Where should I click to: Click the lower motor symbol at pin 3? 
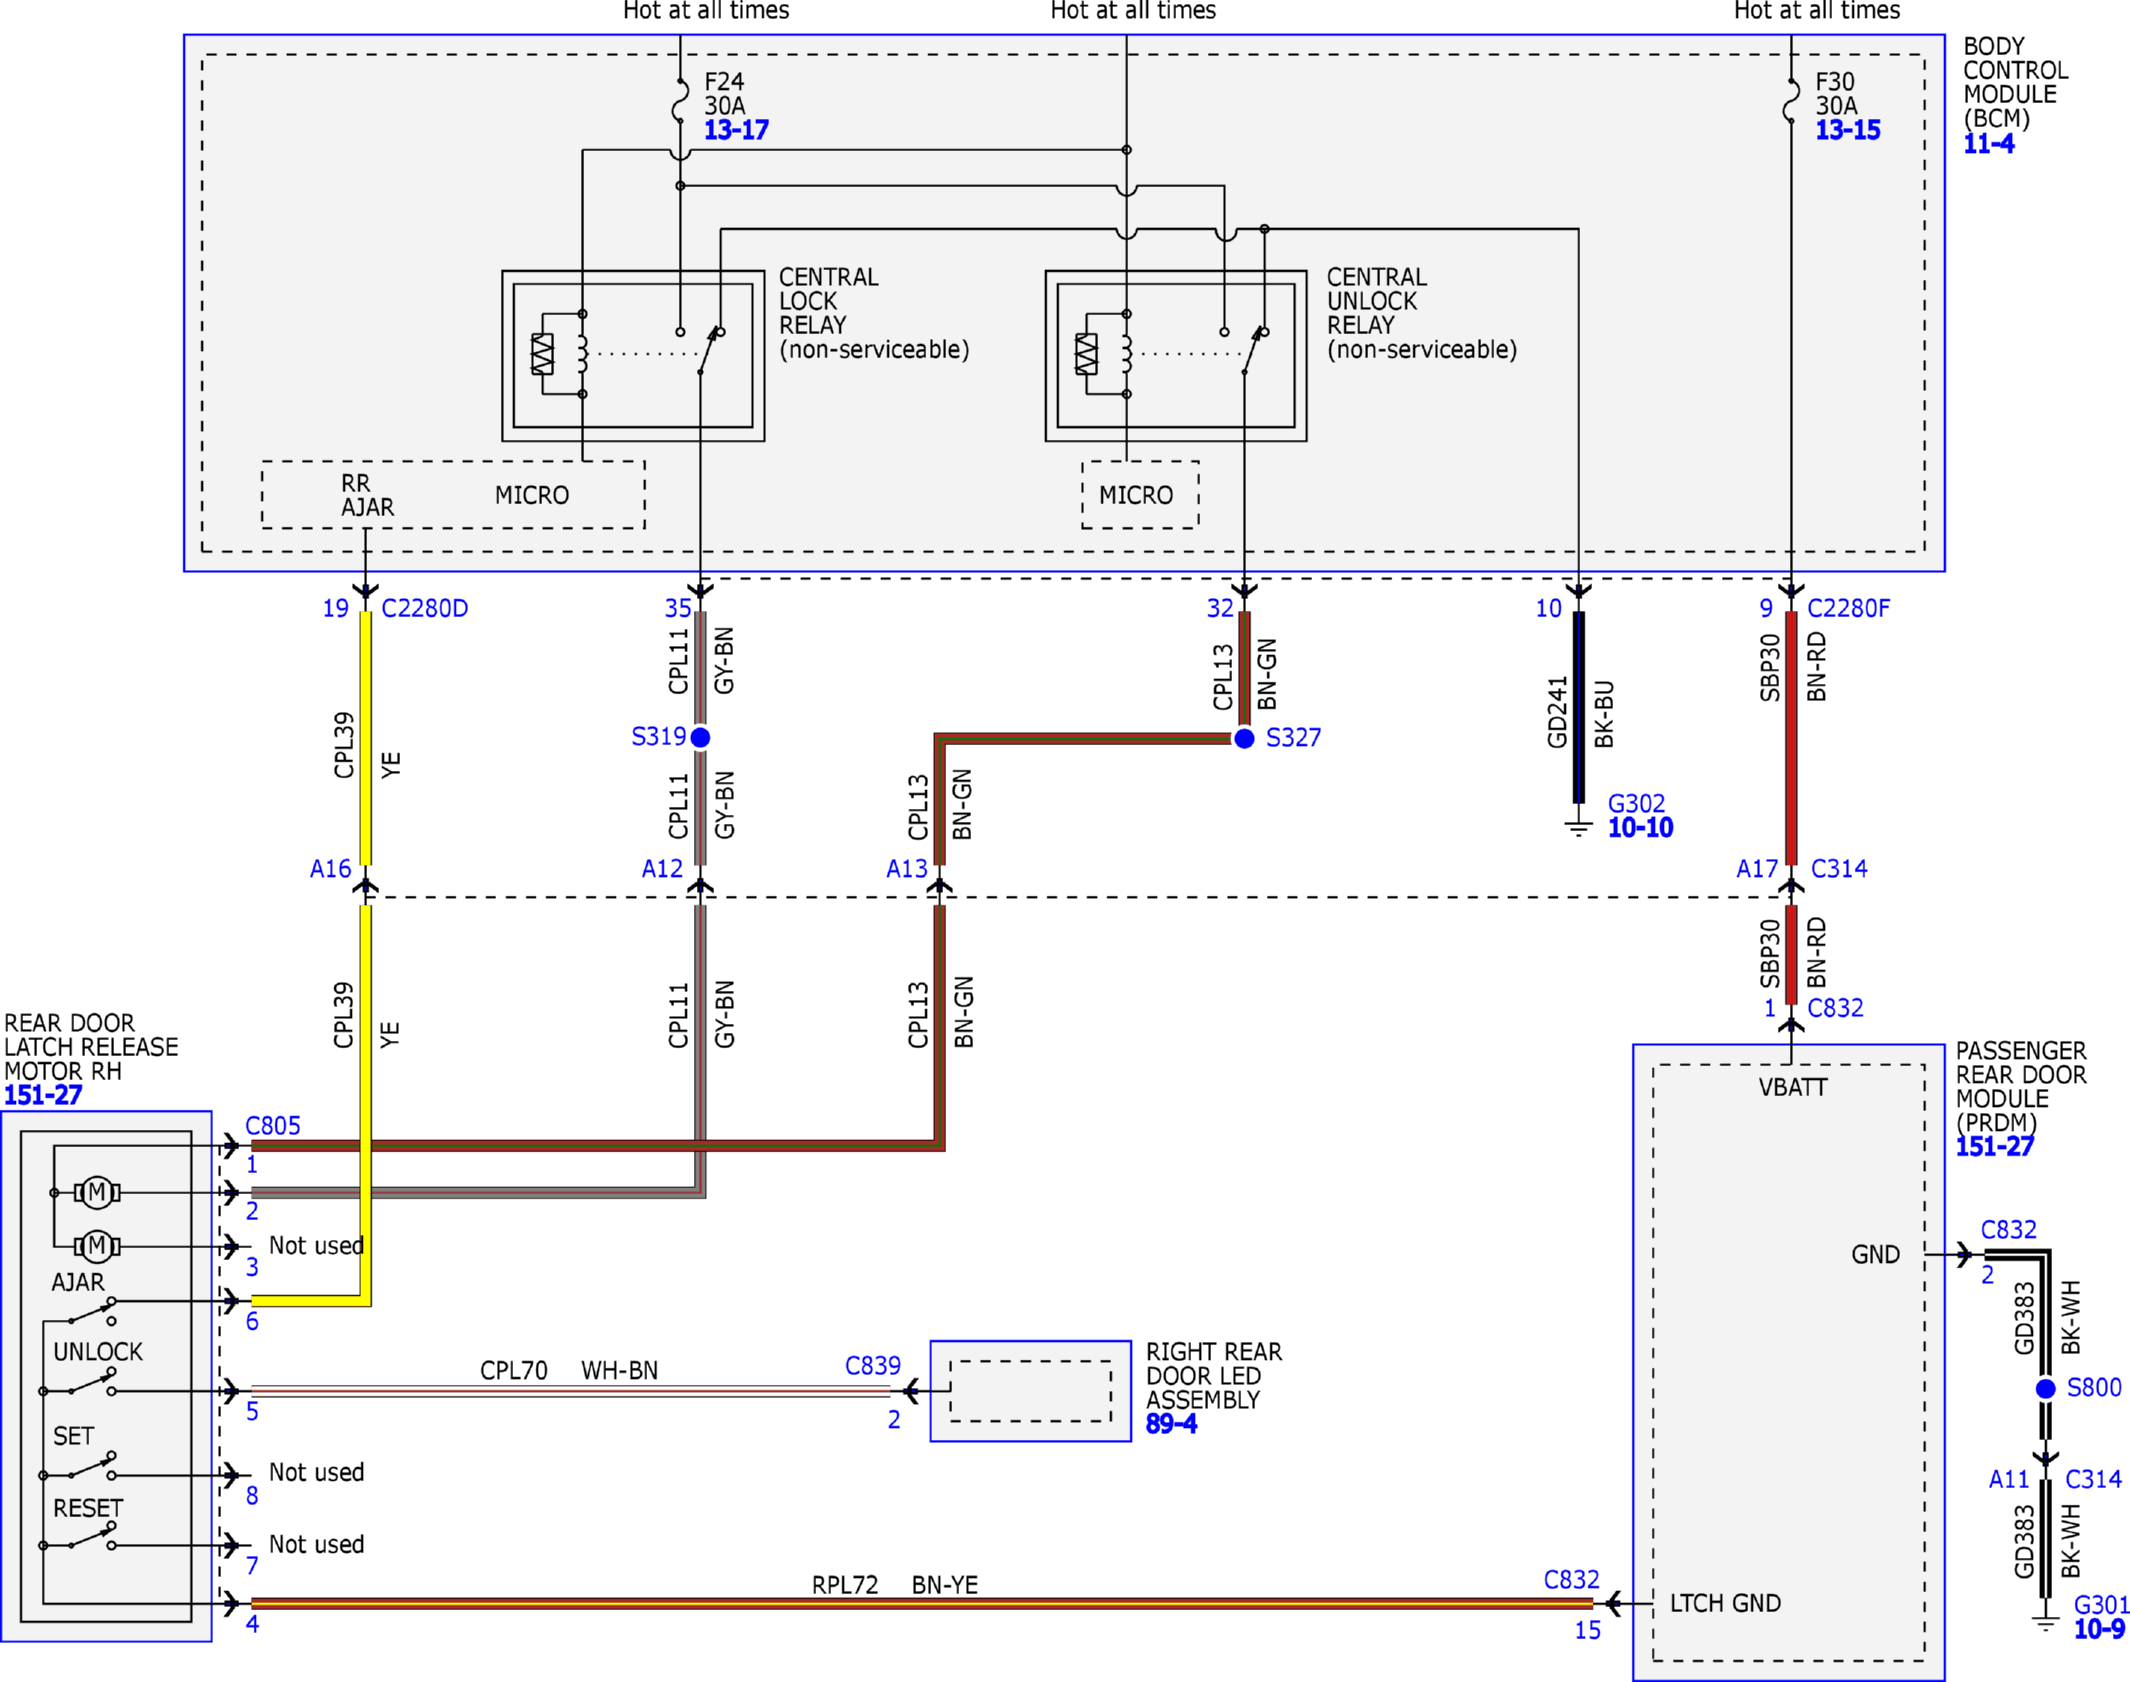97,1246
